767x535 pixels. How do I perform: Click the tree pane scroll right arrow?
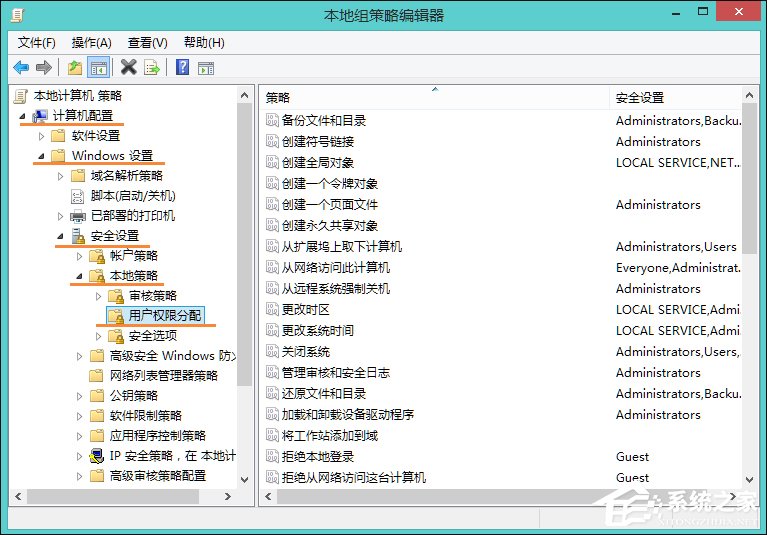tap(227, 496)
